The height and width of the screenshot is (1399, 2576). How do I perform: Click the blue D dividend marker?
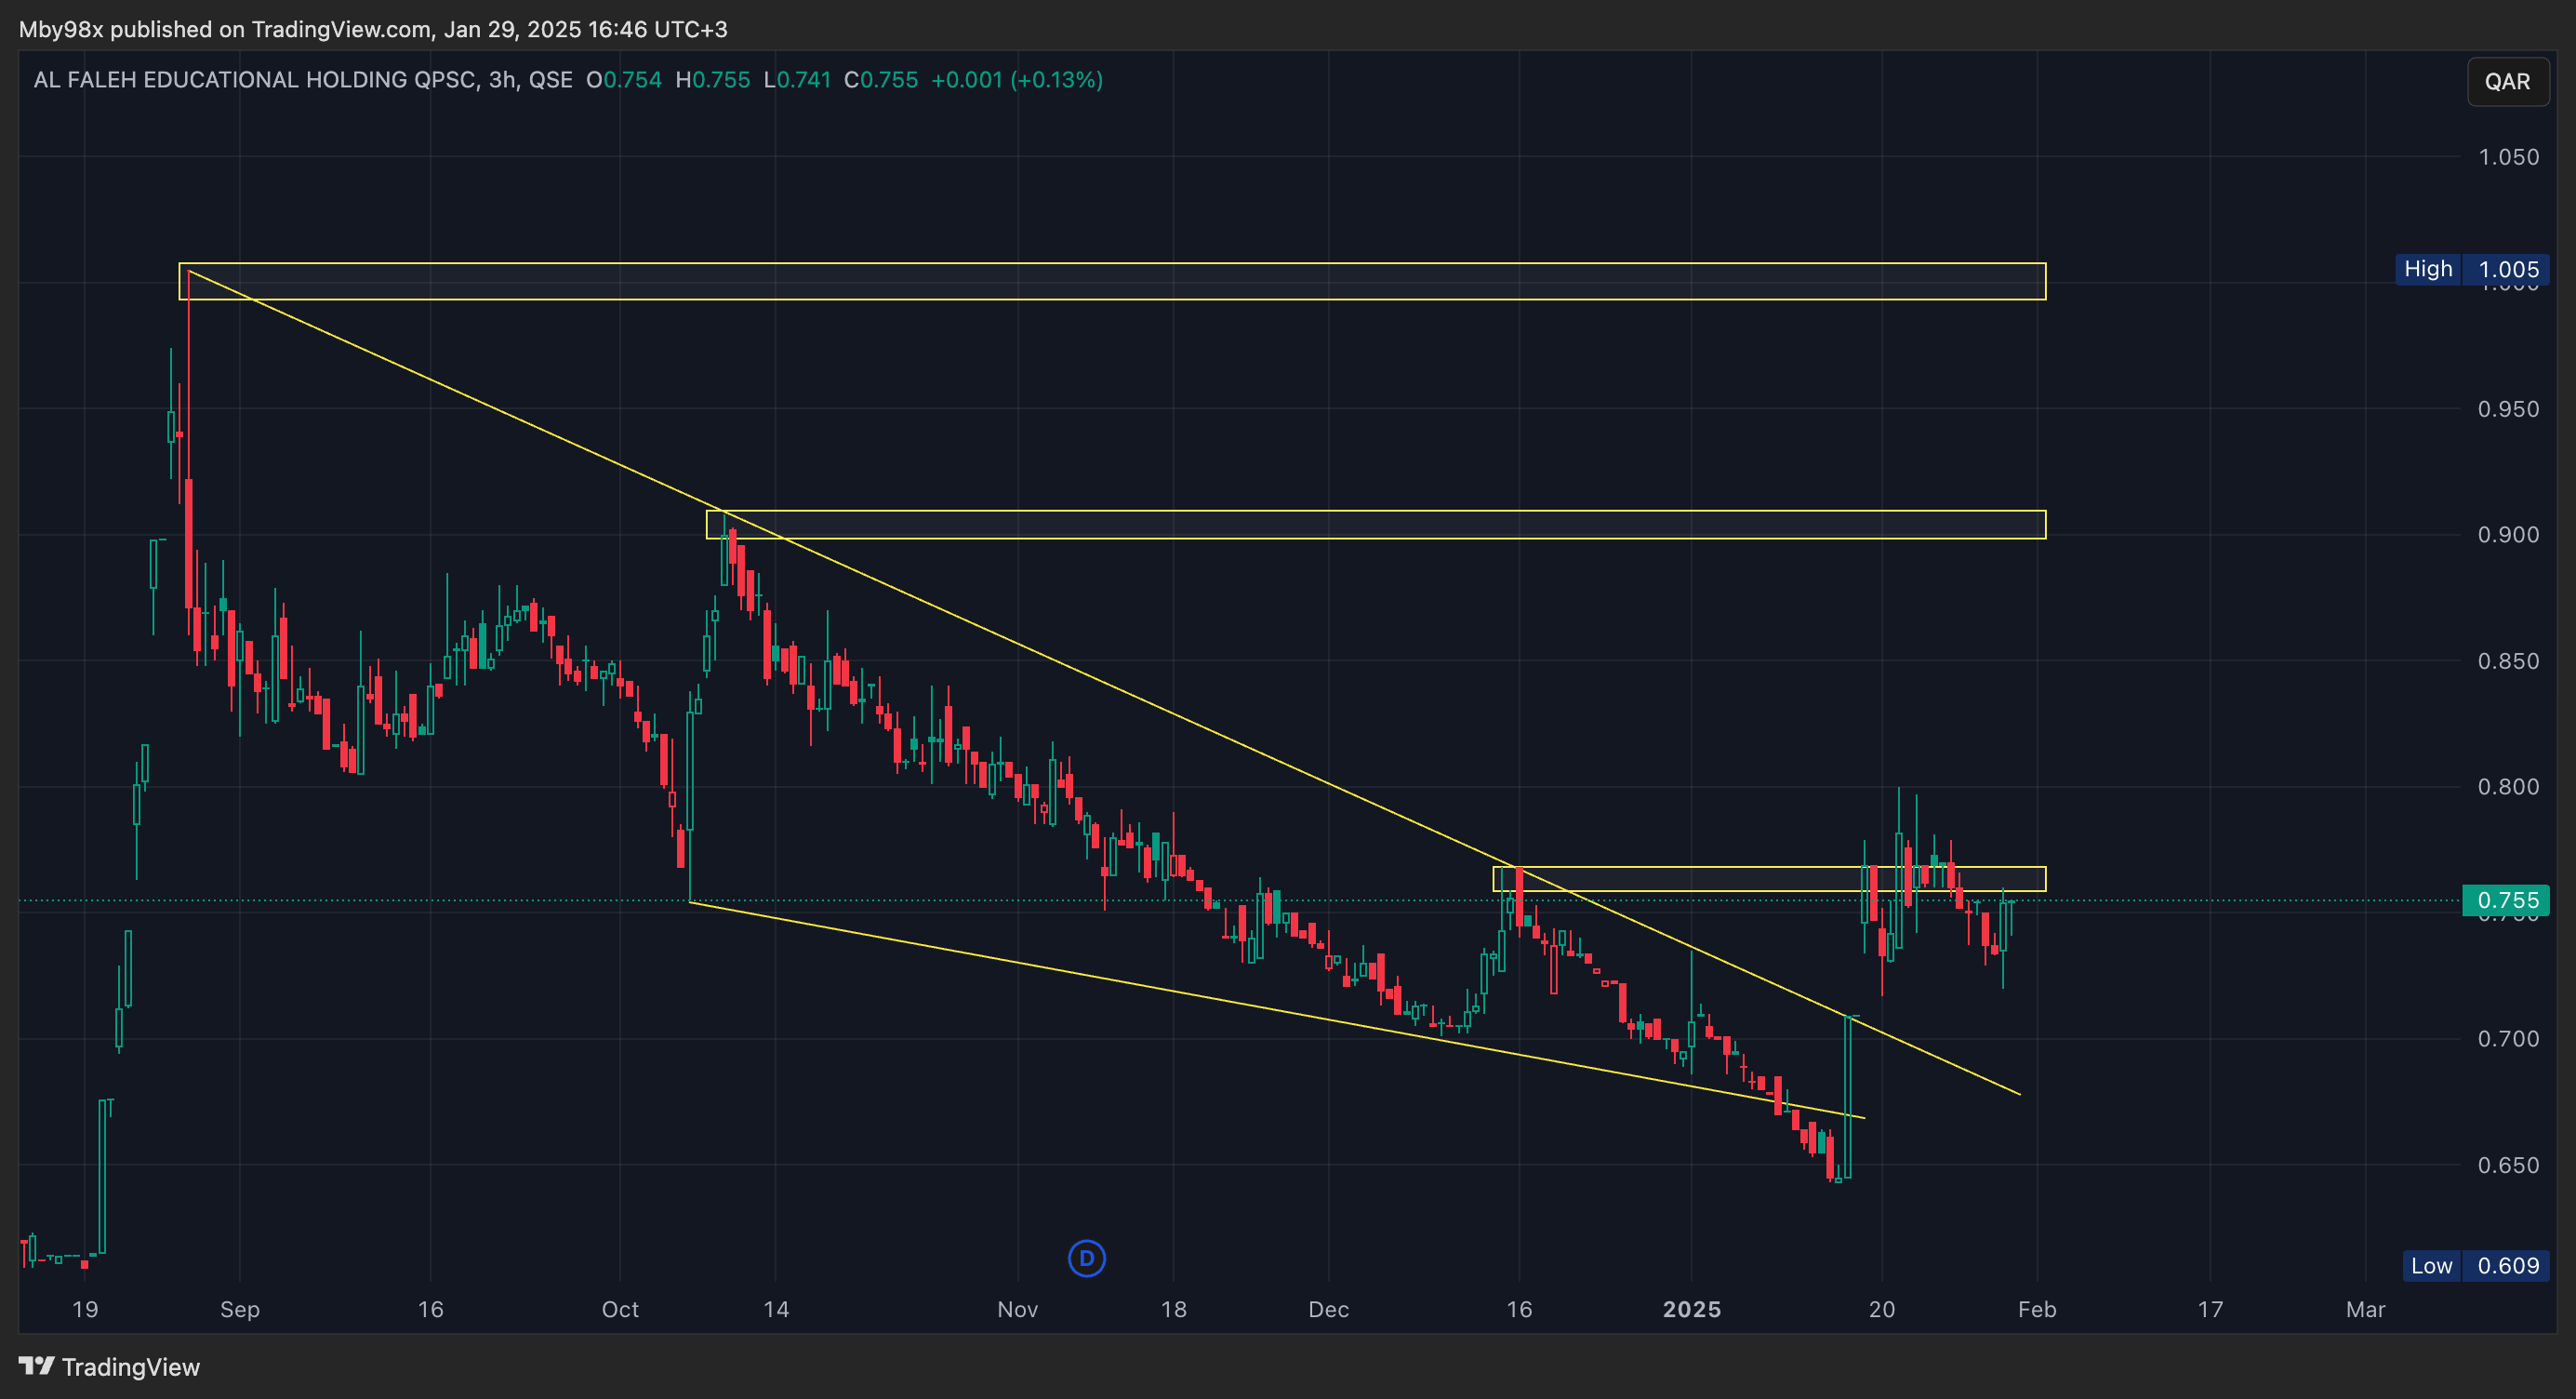click(x=1086, y=1258)
